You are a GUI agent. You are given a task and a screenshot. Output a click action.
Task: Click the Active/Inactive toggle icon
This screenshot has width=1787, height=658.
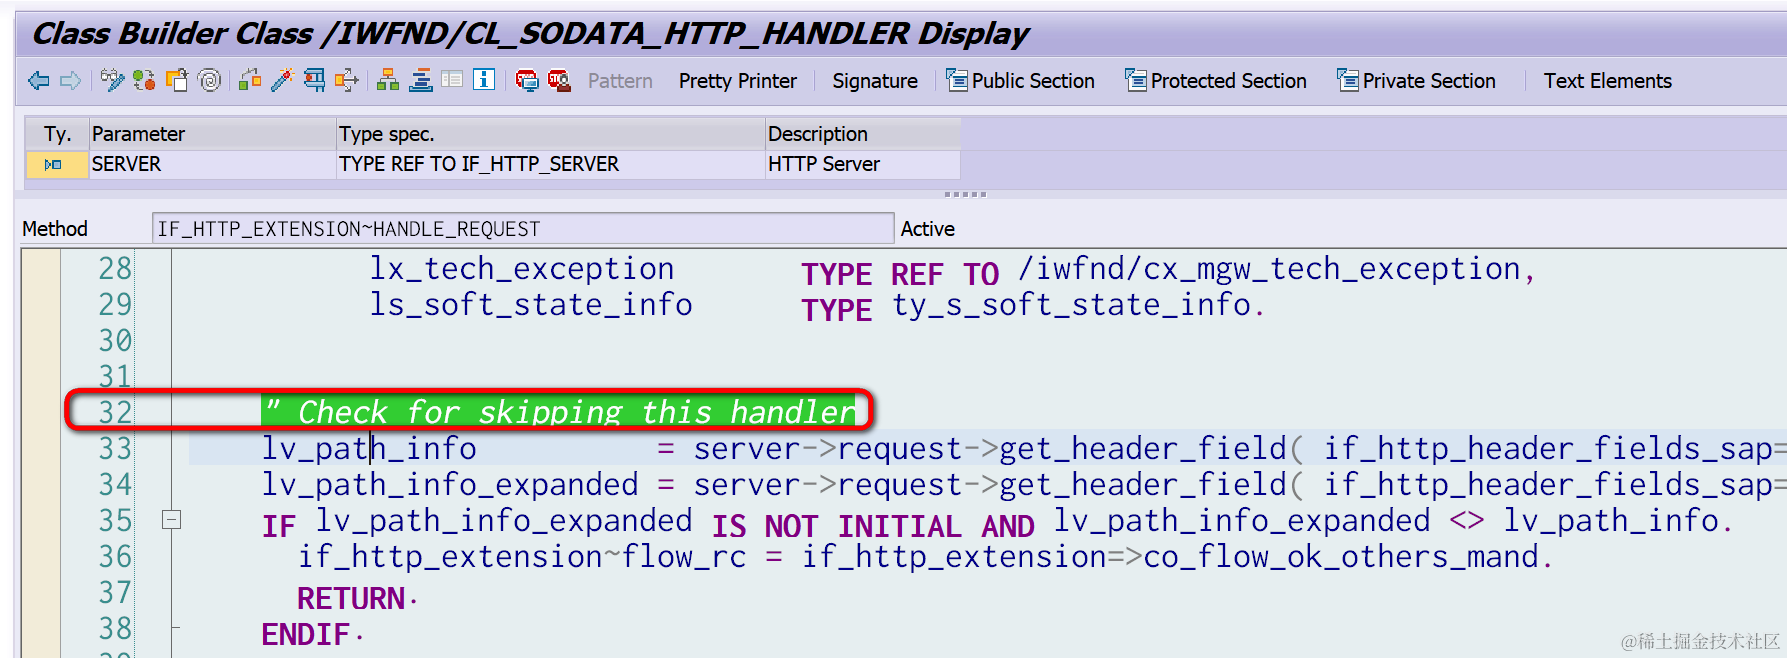(144, 81)
